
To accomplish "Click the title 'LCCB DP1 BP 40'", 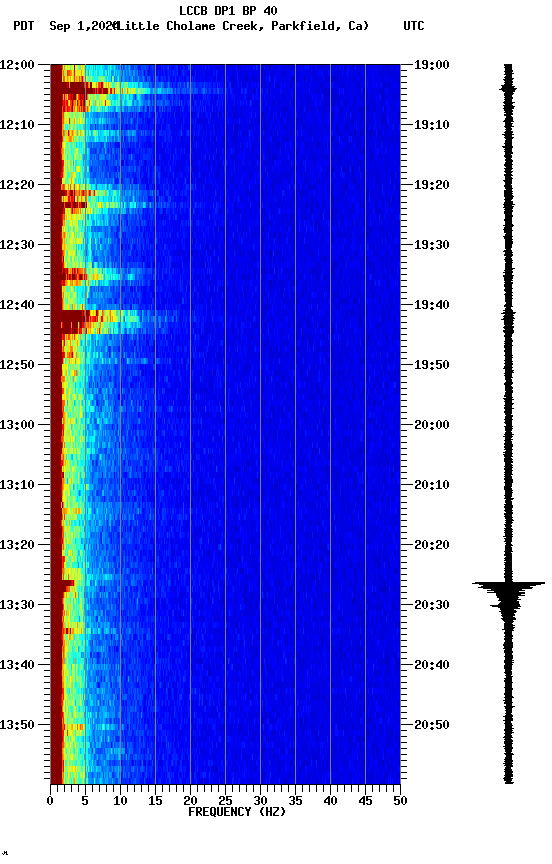I will click(228, 10).
